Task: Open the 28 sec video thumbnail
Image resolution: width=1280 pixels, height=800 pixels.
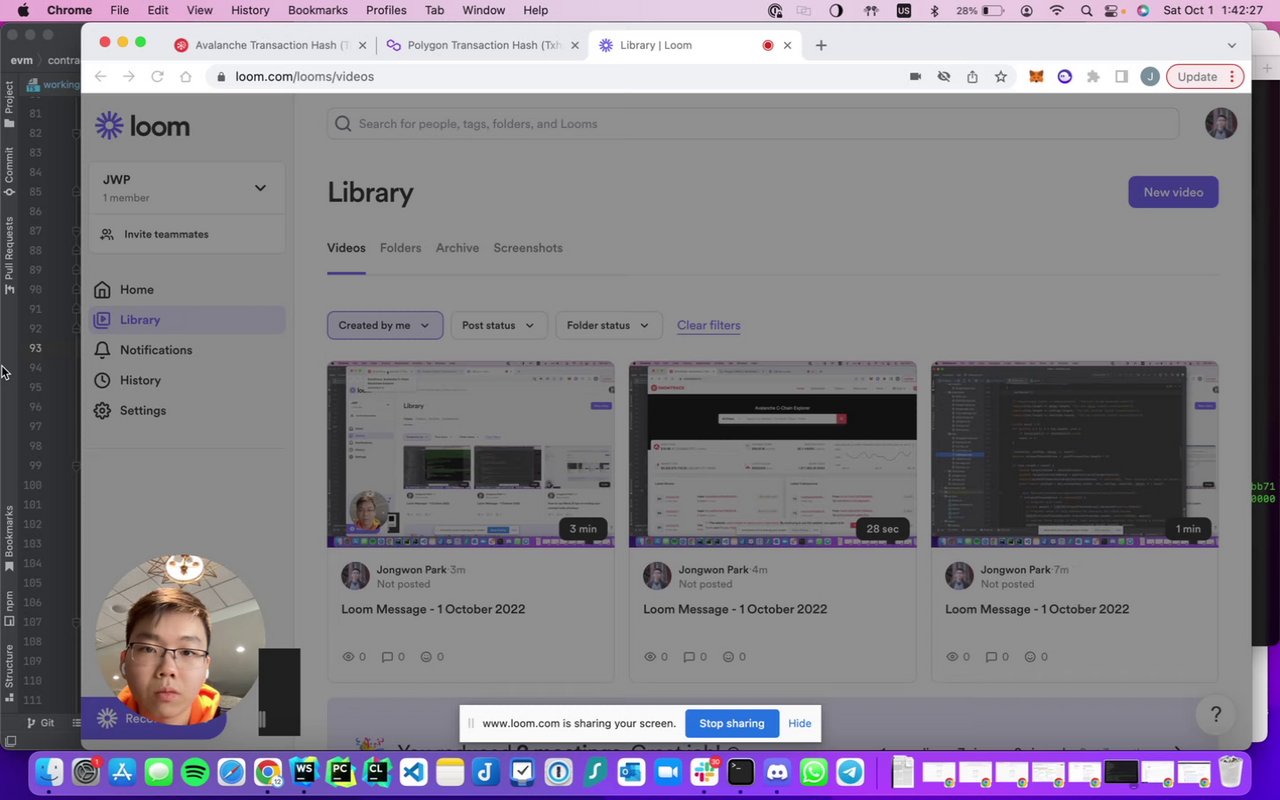Action: tap(773, 455)
